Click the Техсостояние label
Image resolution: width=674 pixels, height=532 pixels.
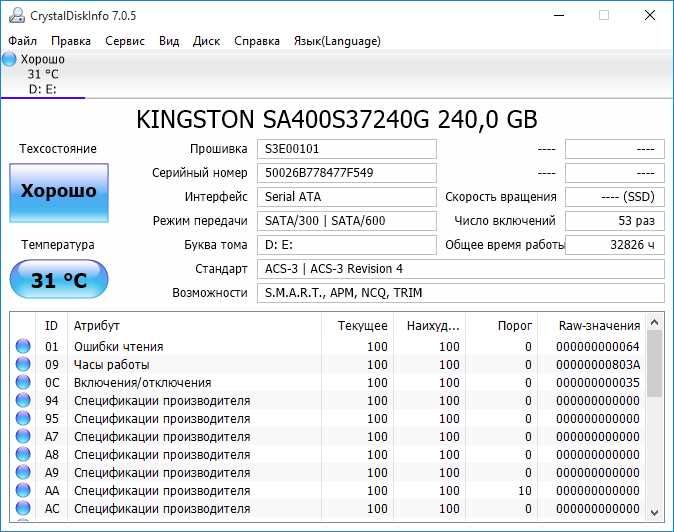pos(58,149)
